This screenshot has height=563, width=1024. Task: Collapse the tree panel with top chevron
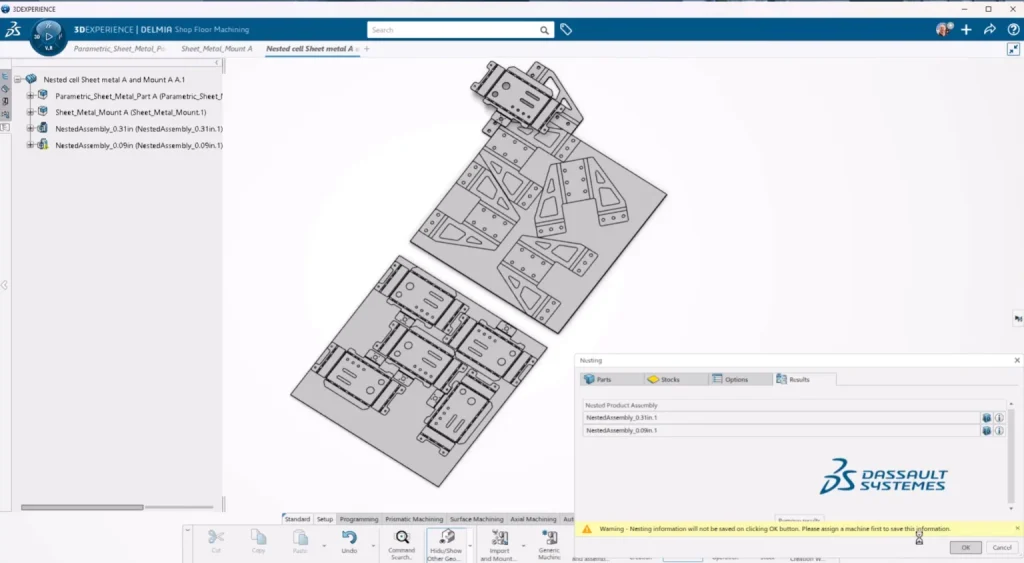[217, 63]
